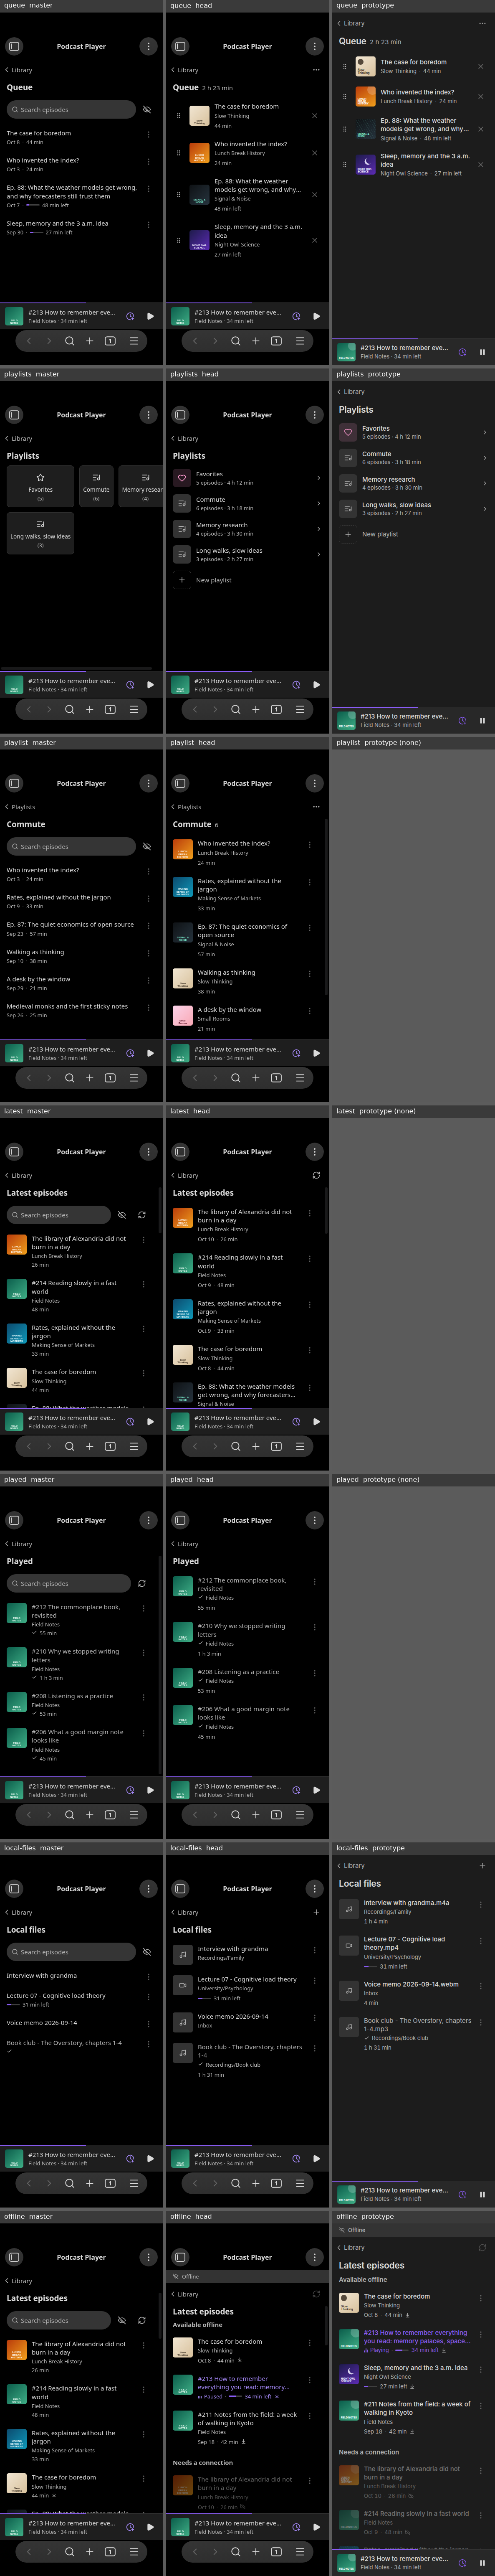
Task: Open the Commute card in playlists master
Action: 96,485
